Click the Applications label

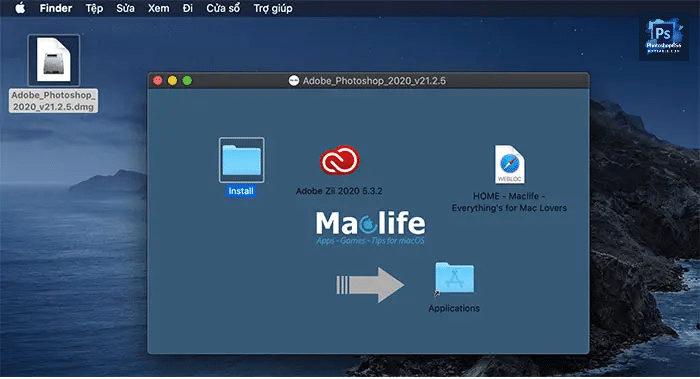pyautogui.click(x=454, y=308)
